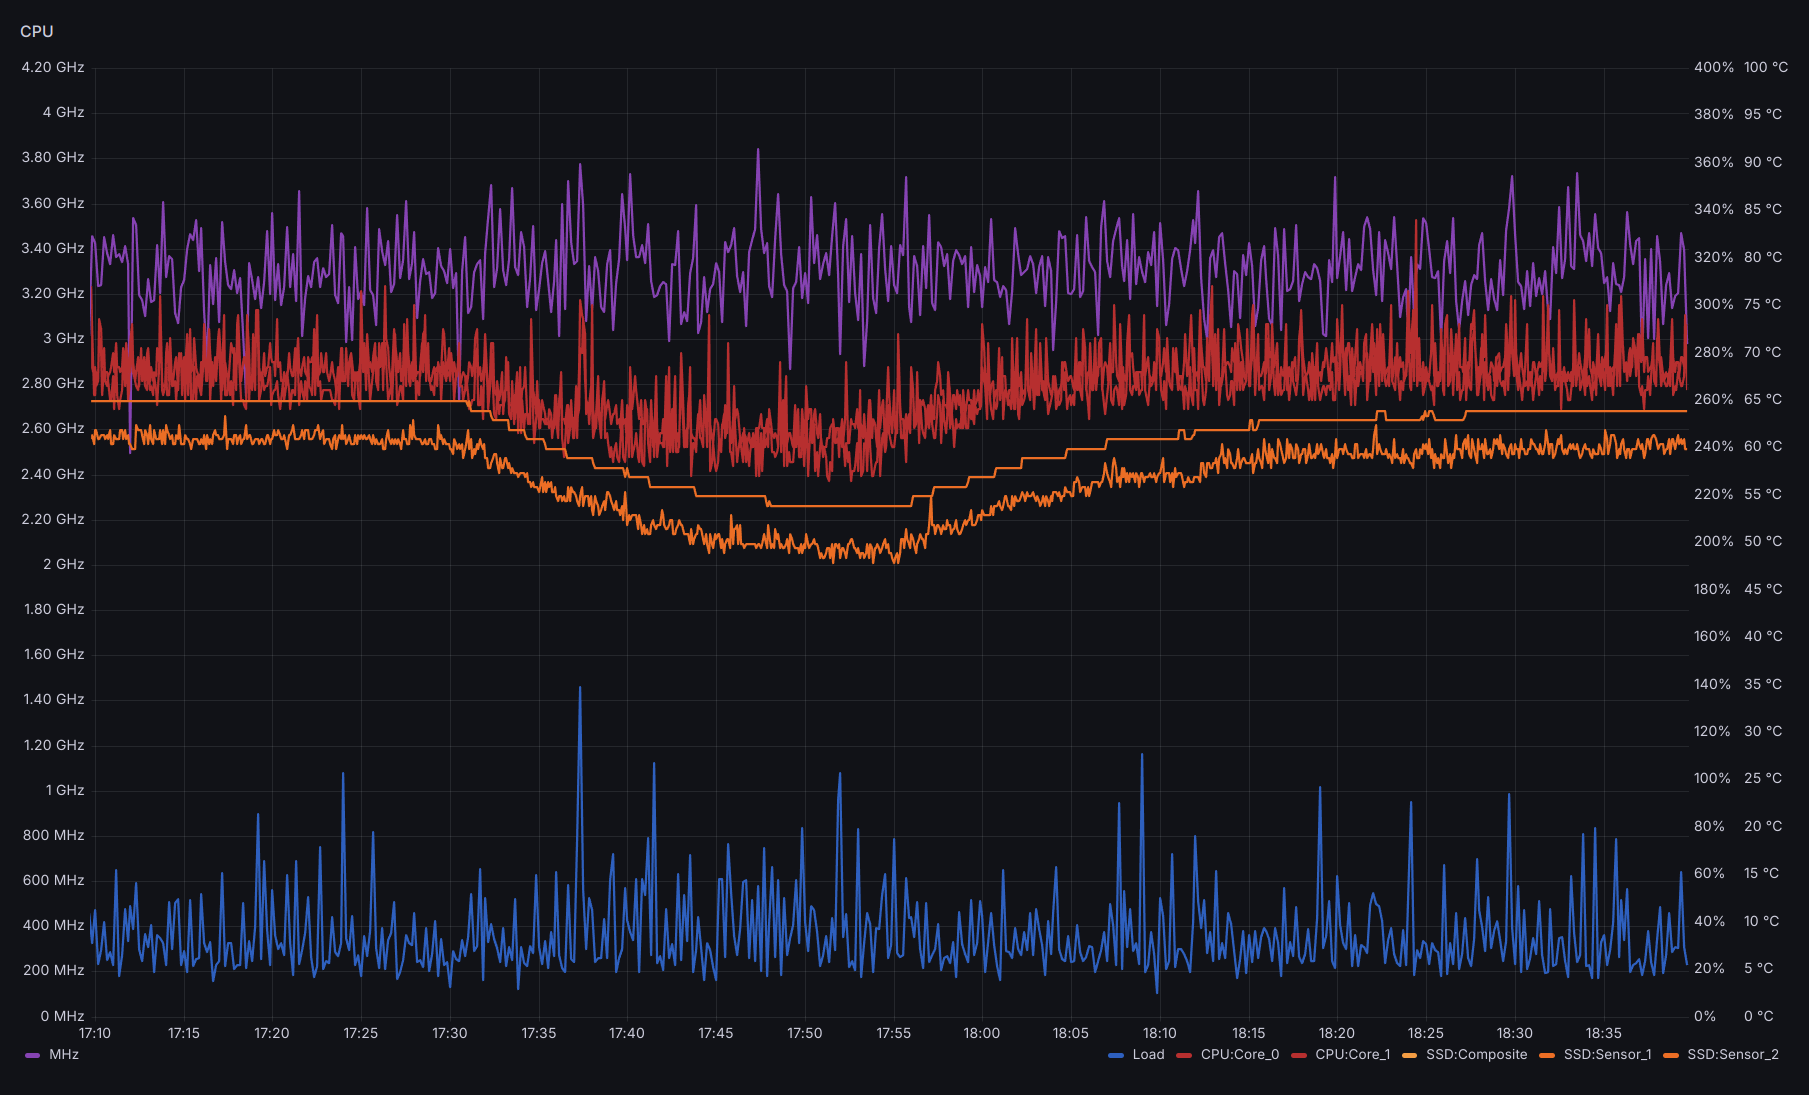Show only SSD:Sensor_1 via legend label

(x=1607, y=1054)
